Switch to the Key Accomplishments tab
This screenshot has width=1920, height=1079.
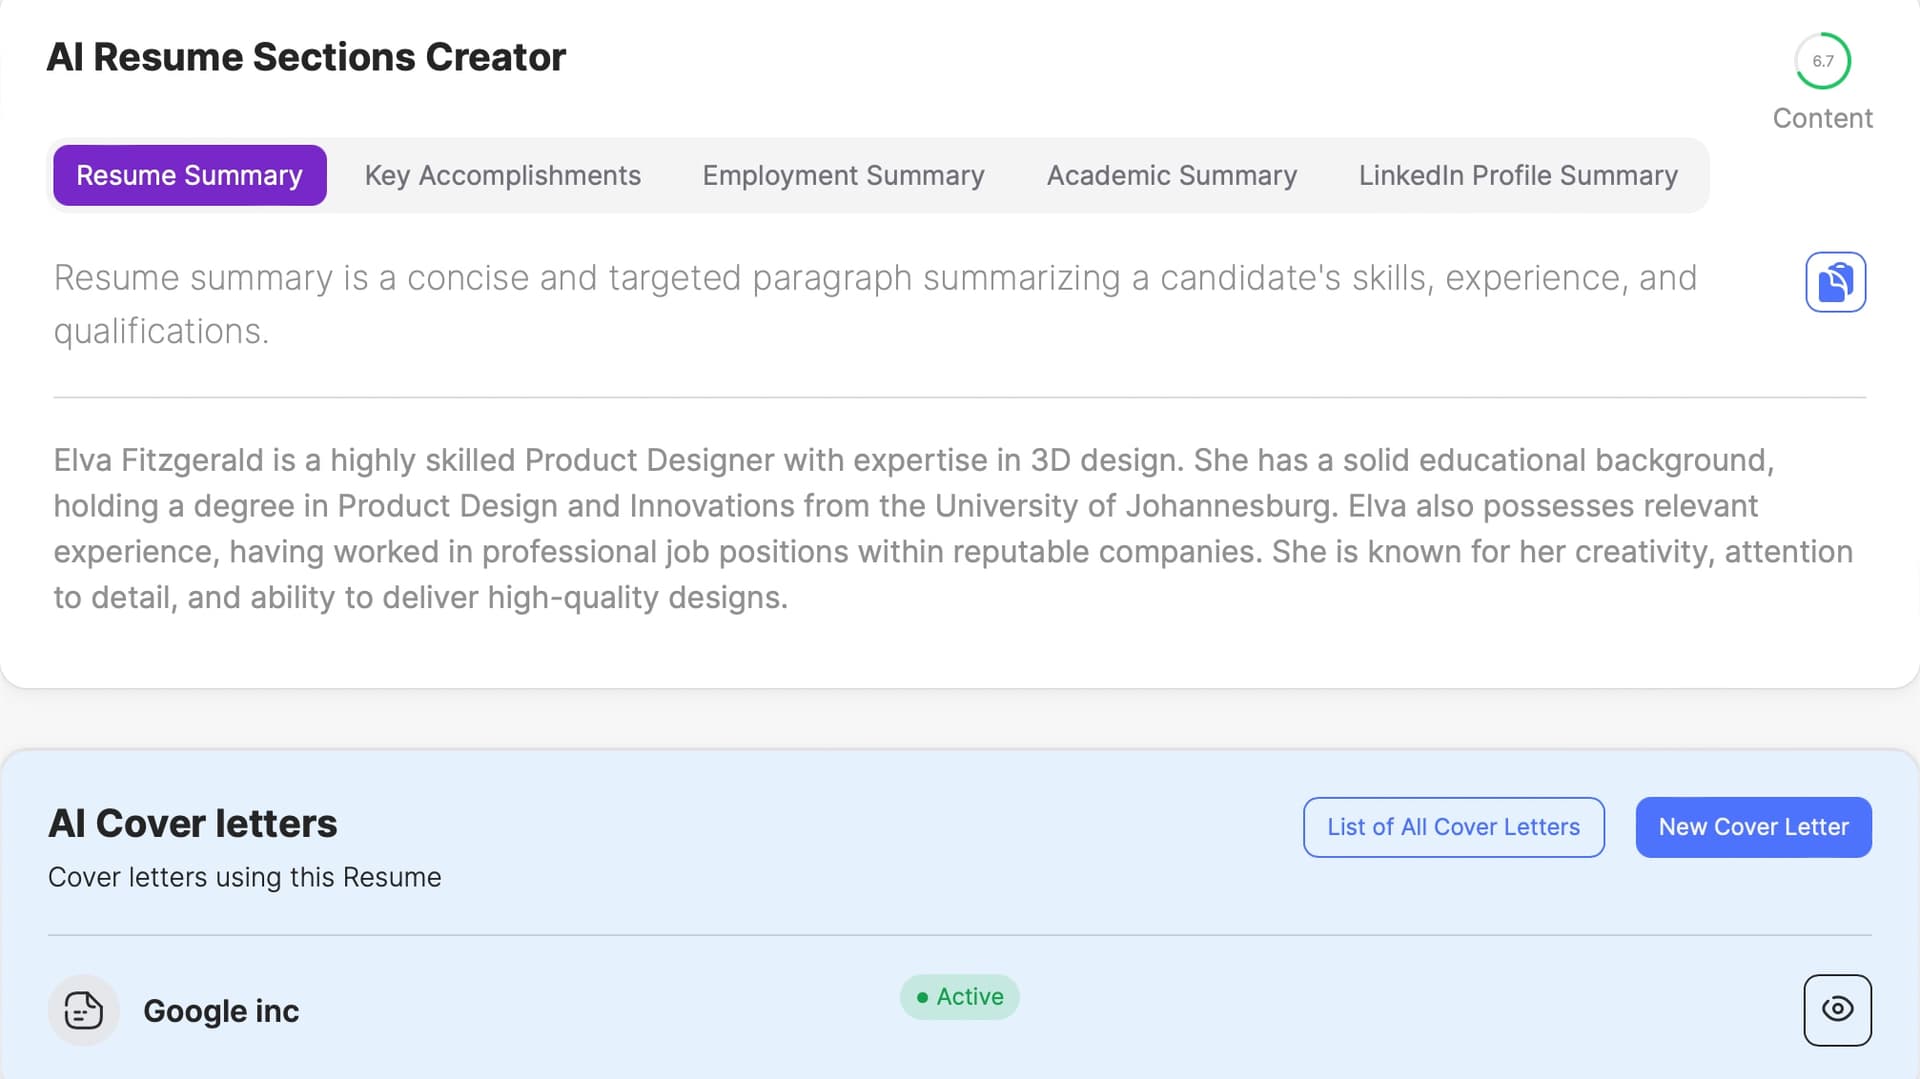pos(502,175)
